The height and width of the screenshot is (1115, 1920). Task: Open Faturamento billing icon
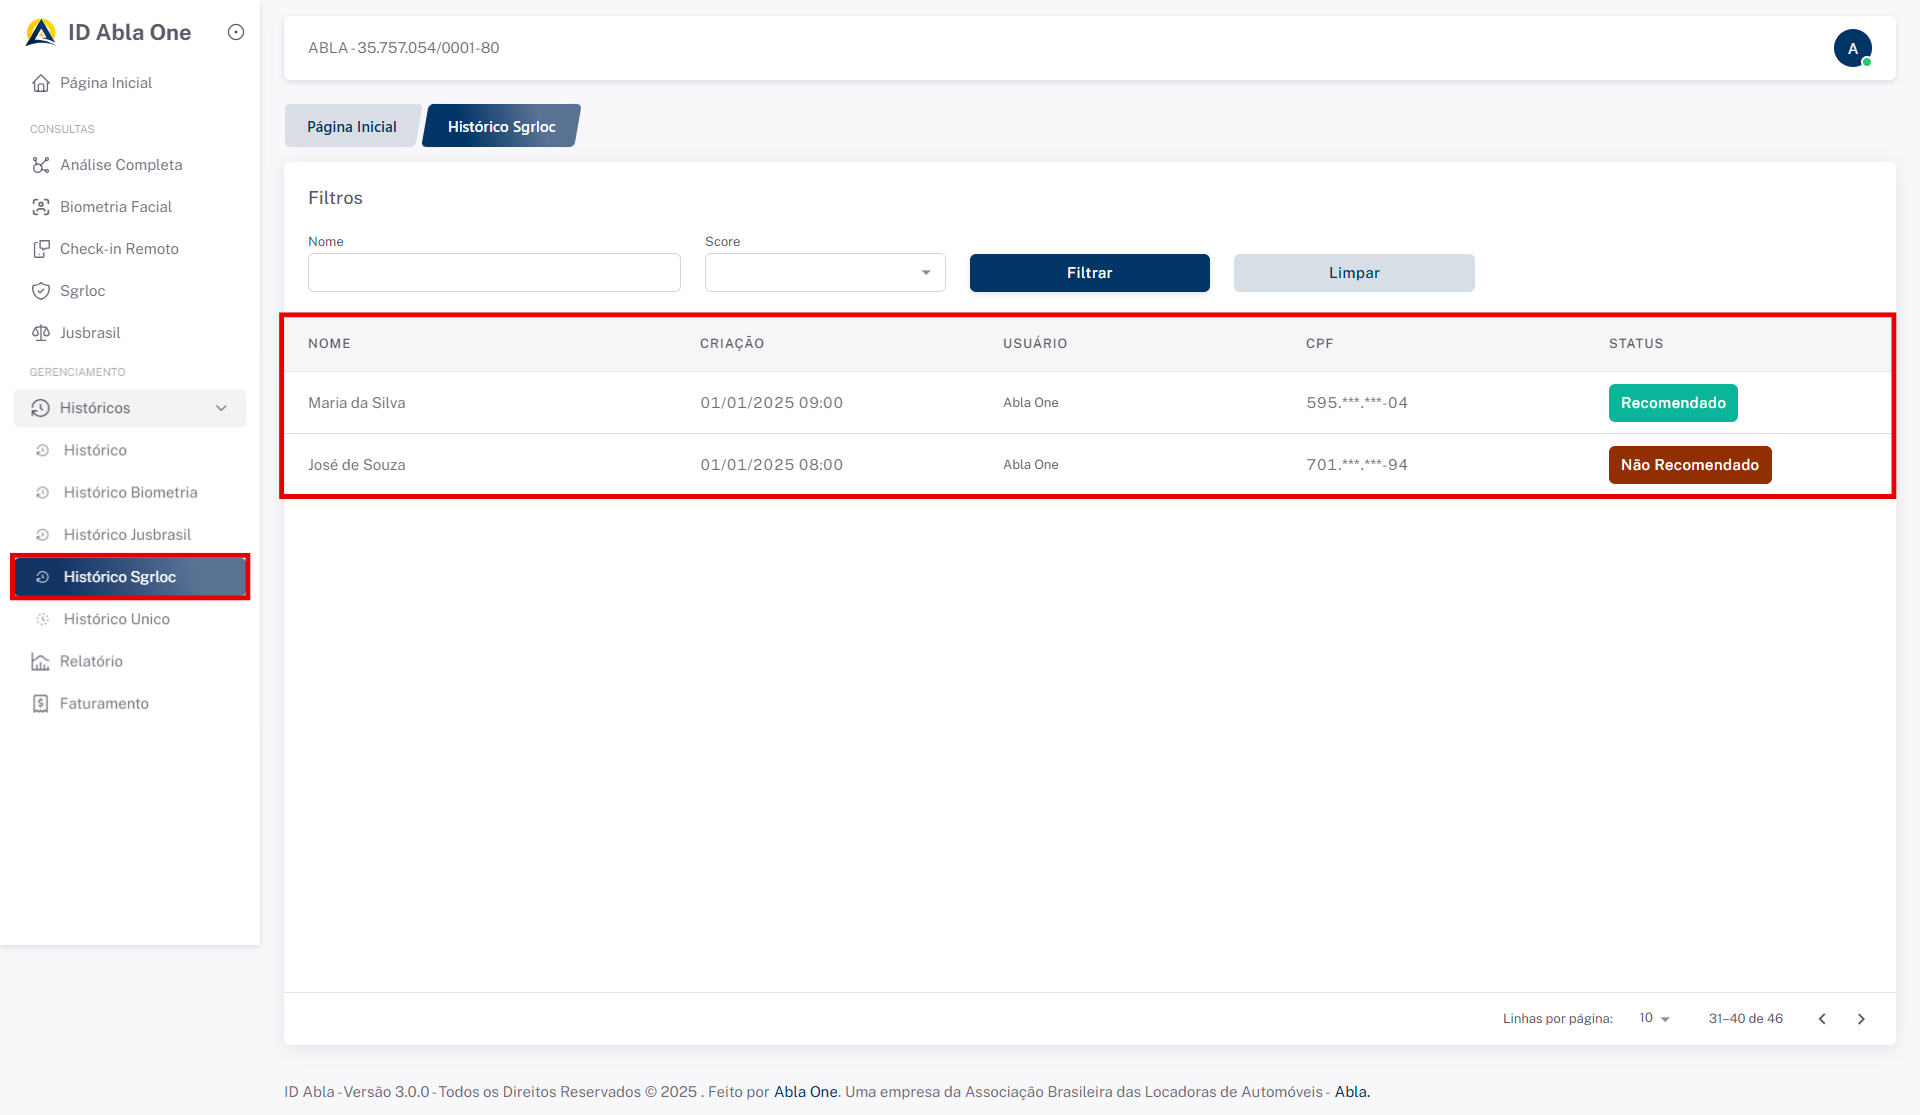(x=40, y=703)
